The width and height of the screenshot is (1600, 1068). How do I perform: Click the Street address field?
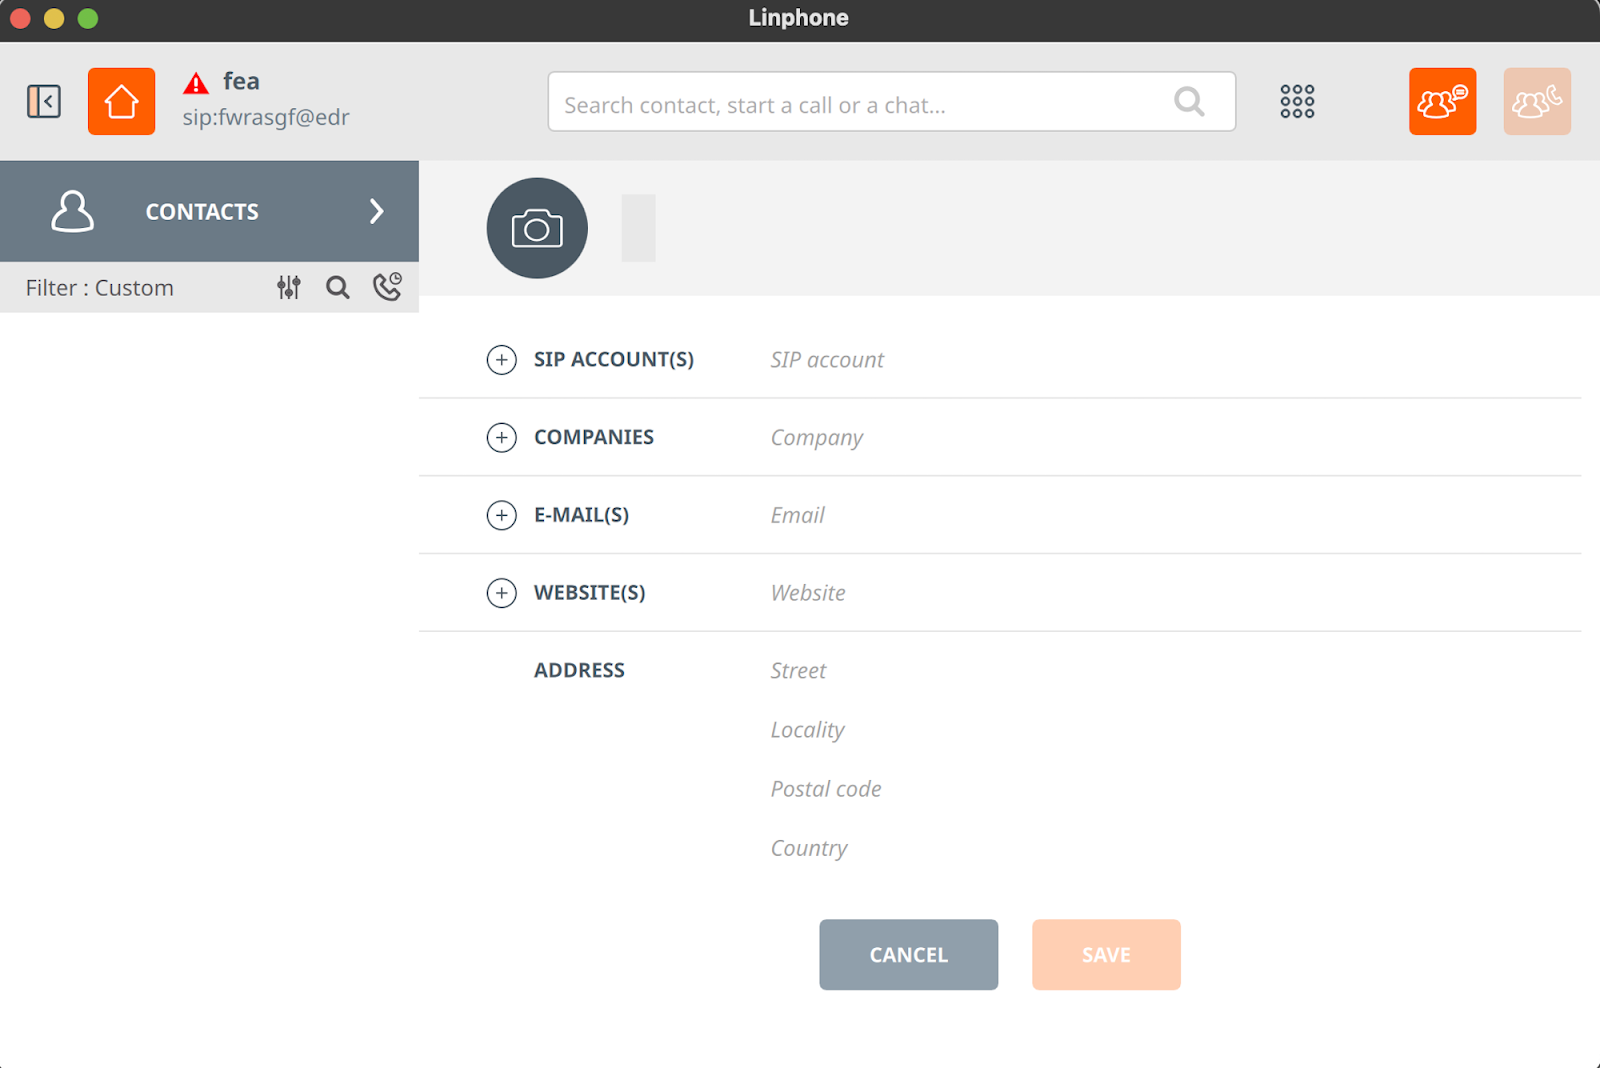tap(1170, 671)
